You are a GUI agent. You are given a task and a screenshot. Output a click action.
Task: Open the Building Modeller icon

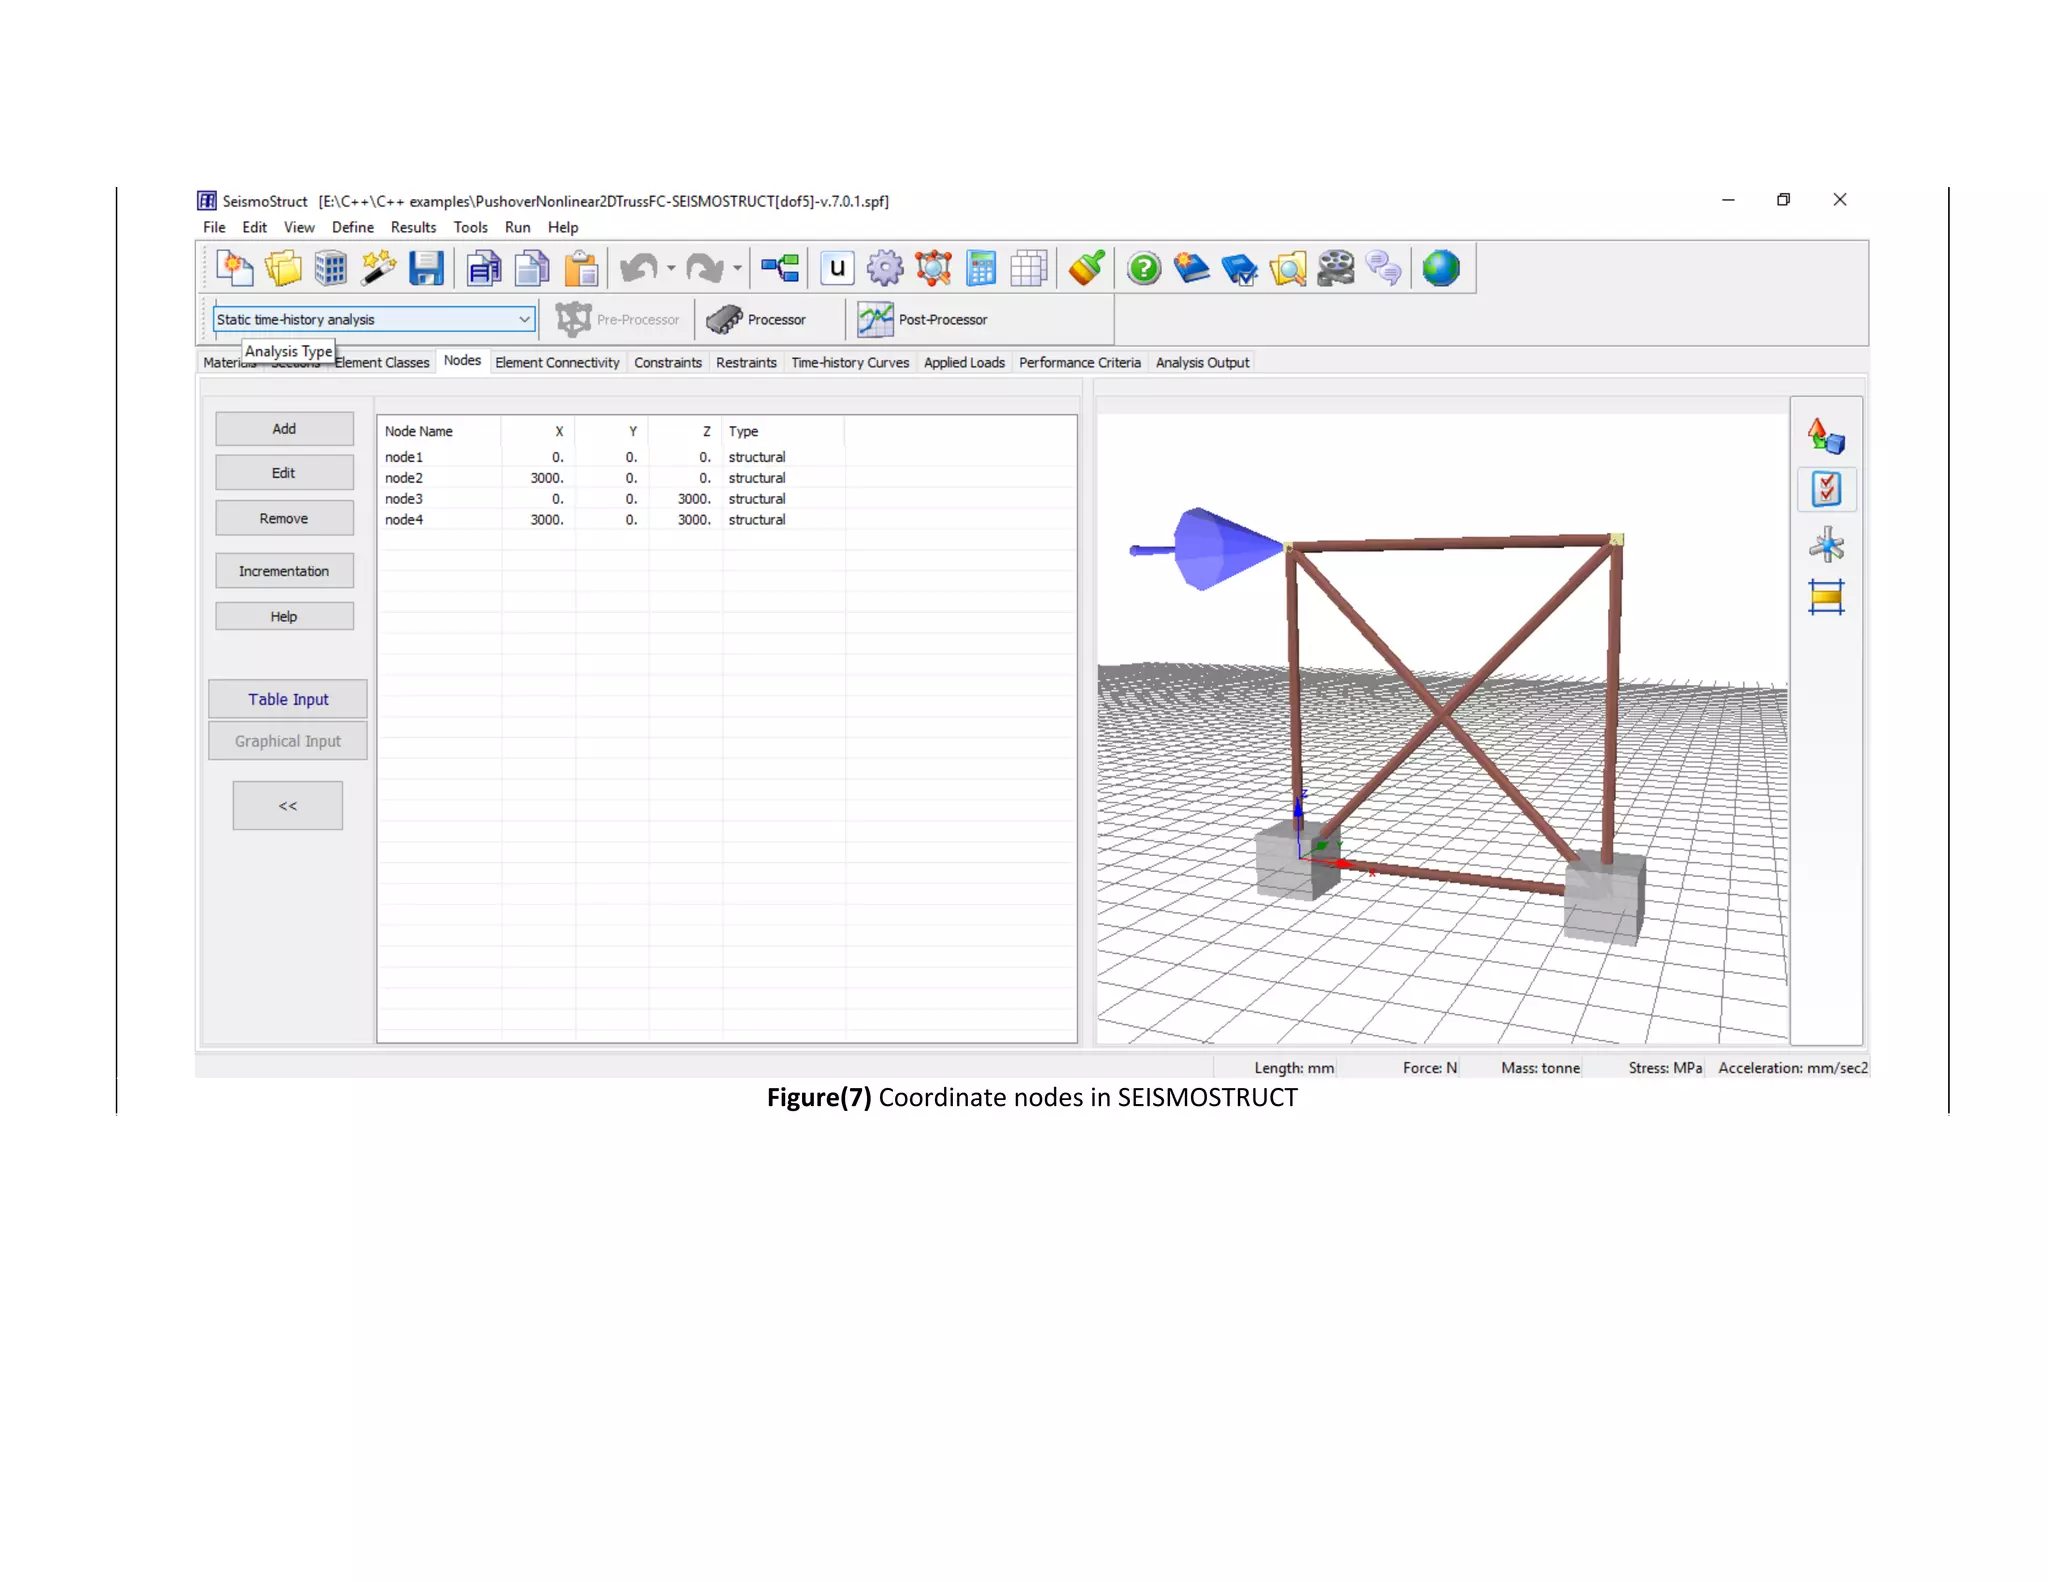[x=330, y=268]
